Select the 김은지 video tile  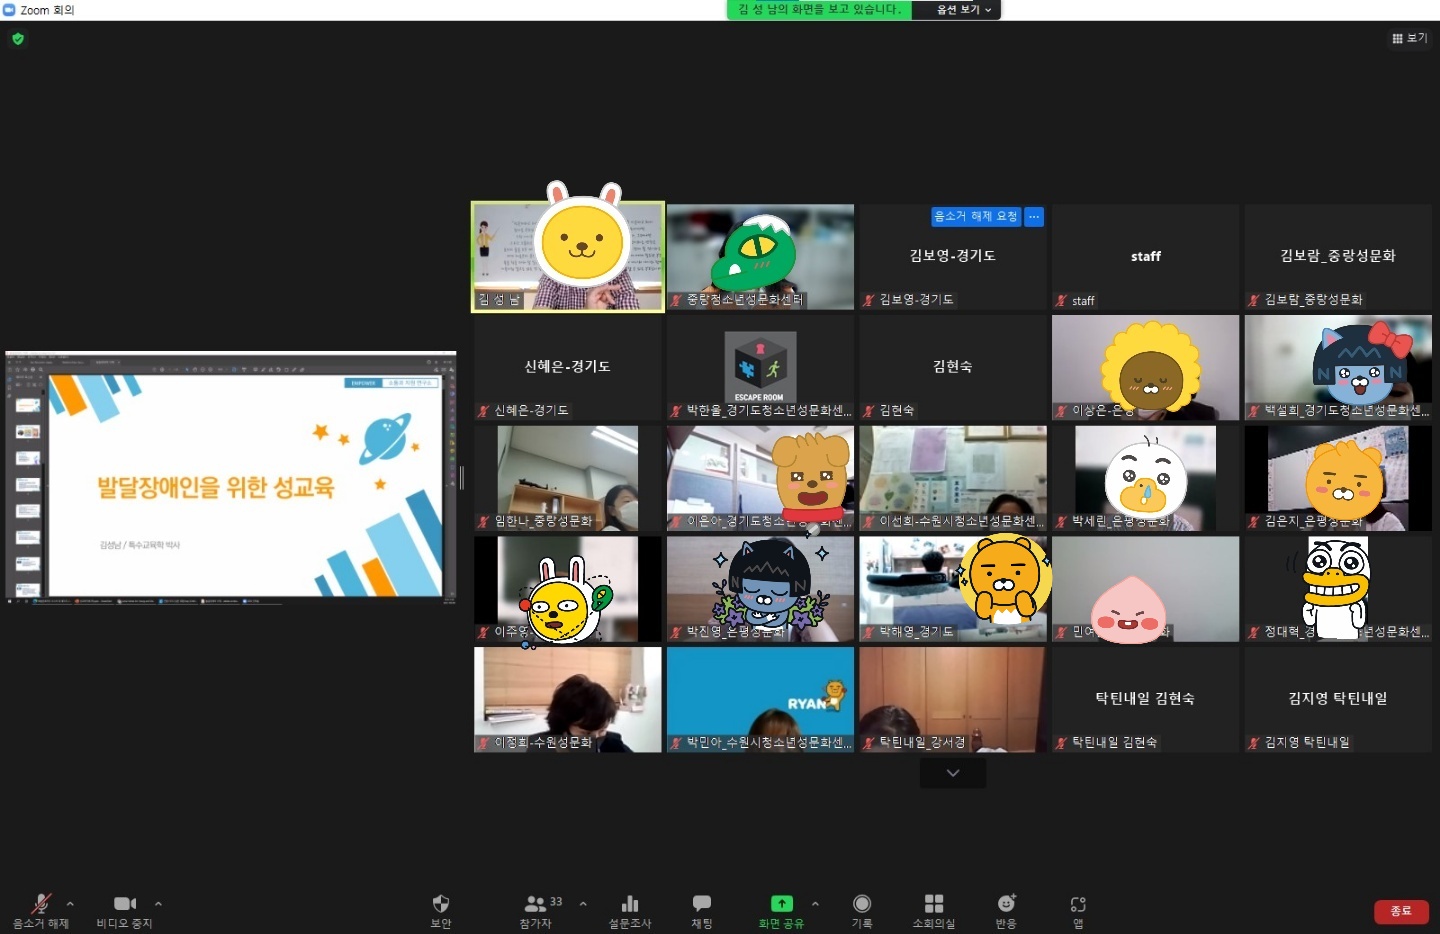click(x=1338, y=478)
